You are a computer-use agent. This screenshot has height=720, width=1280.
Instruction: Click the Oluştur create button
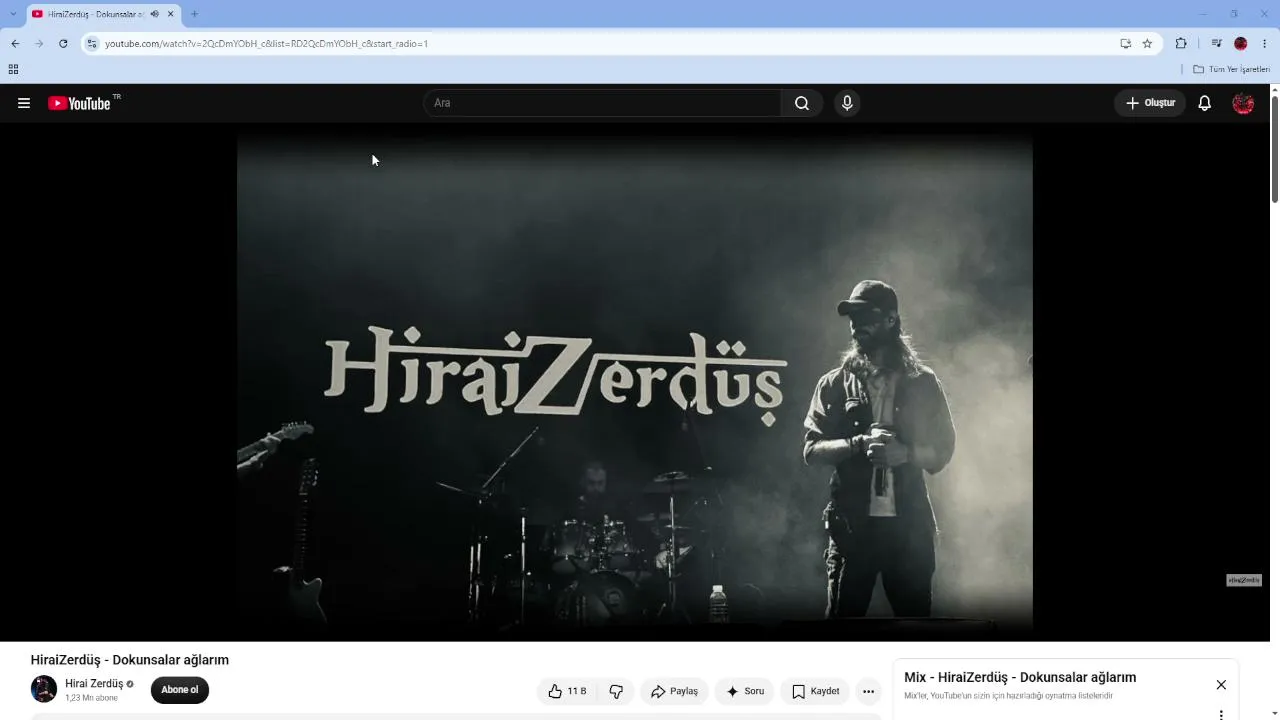pyautogui.click(x=1150, y=103)
